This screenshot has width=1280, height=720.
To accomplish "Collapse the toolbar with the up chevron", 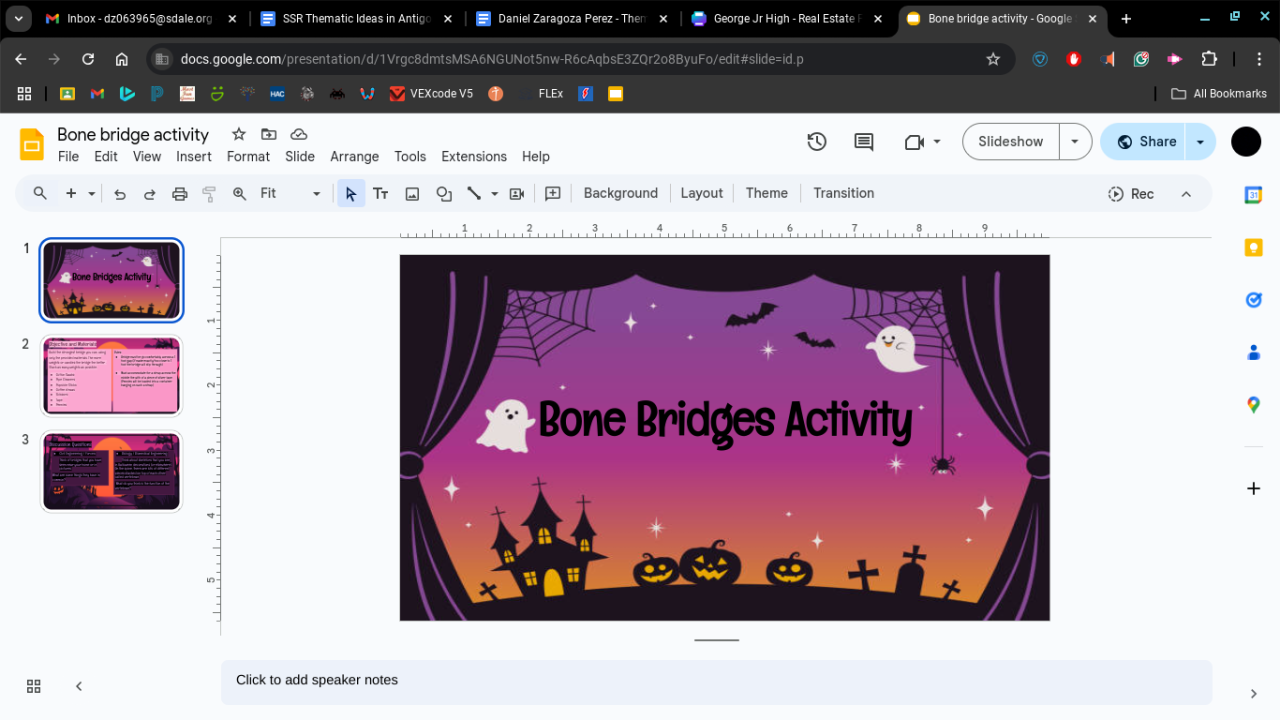I will [x=1186, y=194].
